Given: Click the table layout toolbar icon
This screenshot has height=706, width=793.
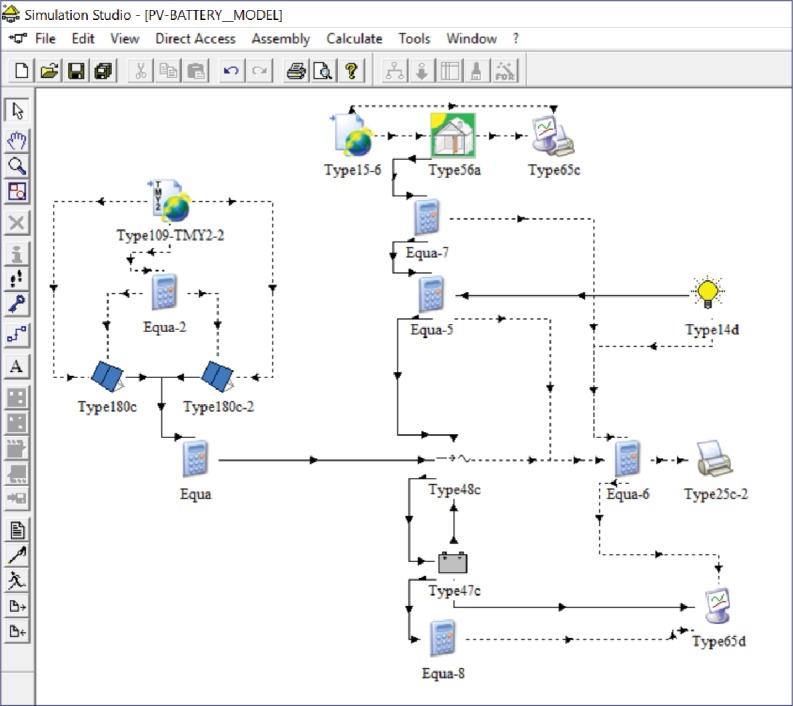Looking at the screenshot, I should [x=450, y=71].
